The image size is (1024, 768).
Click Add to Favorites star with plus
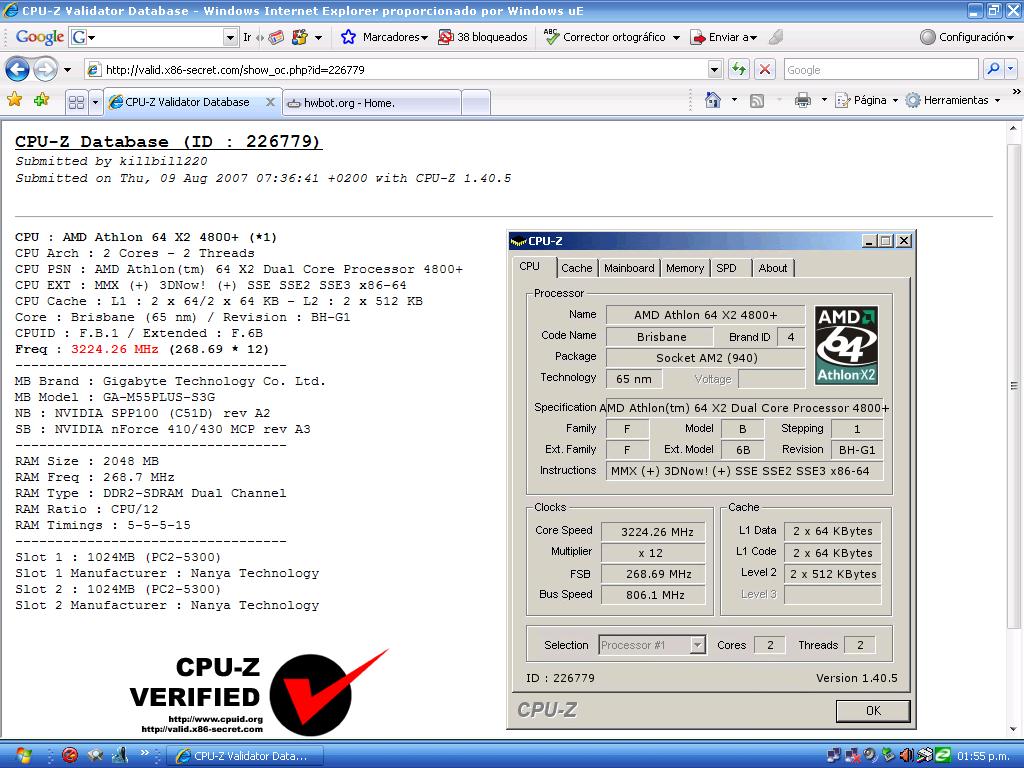click(41, 100)
